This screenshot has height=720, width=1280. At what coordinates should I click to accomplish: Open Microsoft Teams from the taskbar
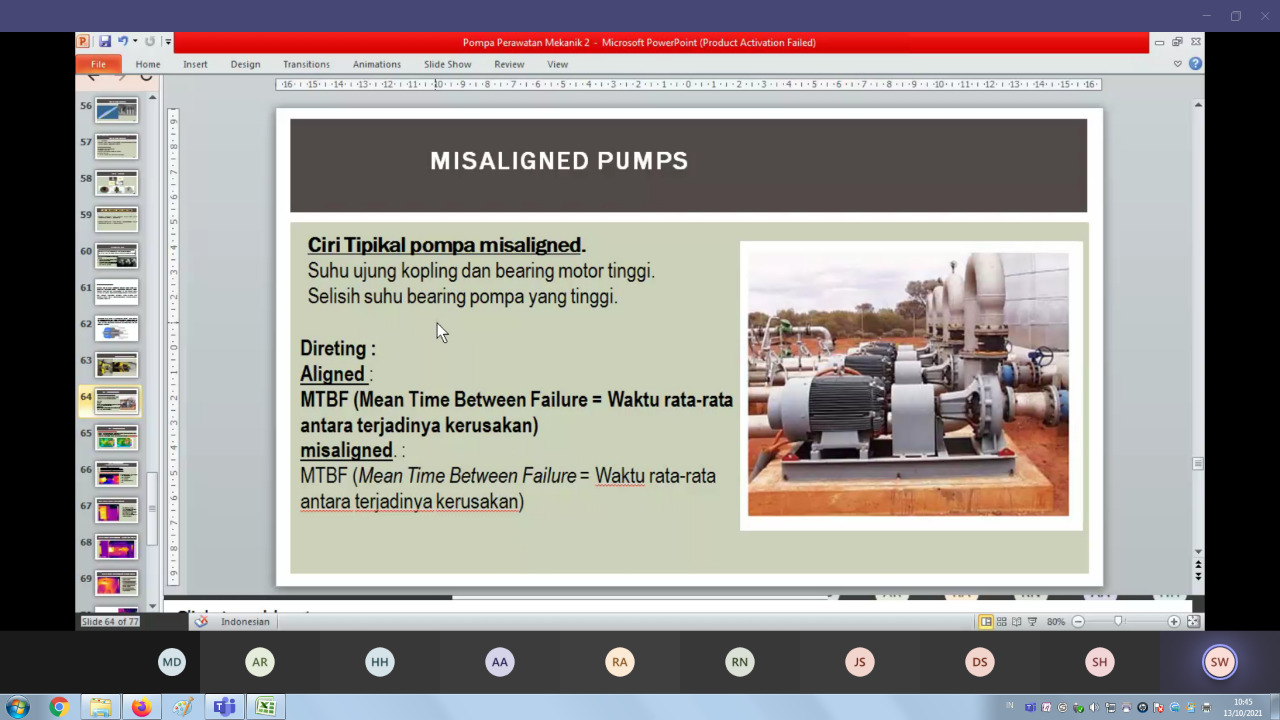click(224, 707)
